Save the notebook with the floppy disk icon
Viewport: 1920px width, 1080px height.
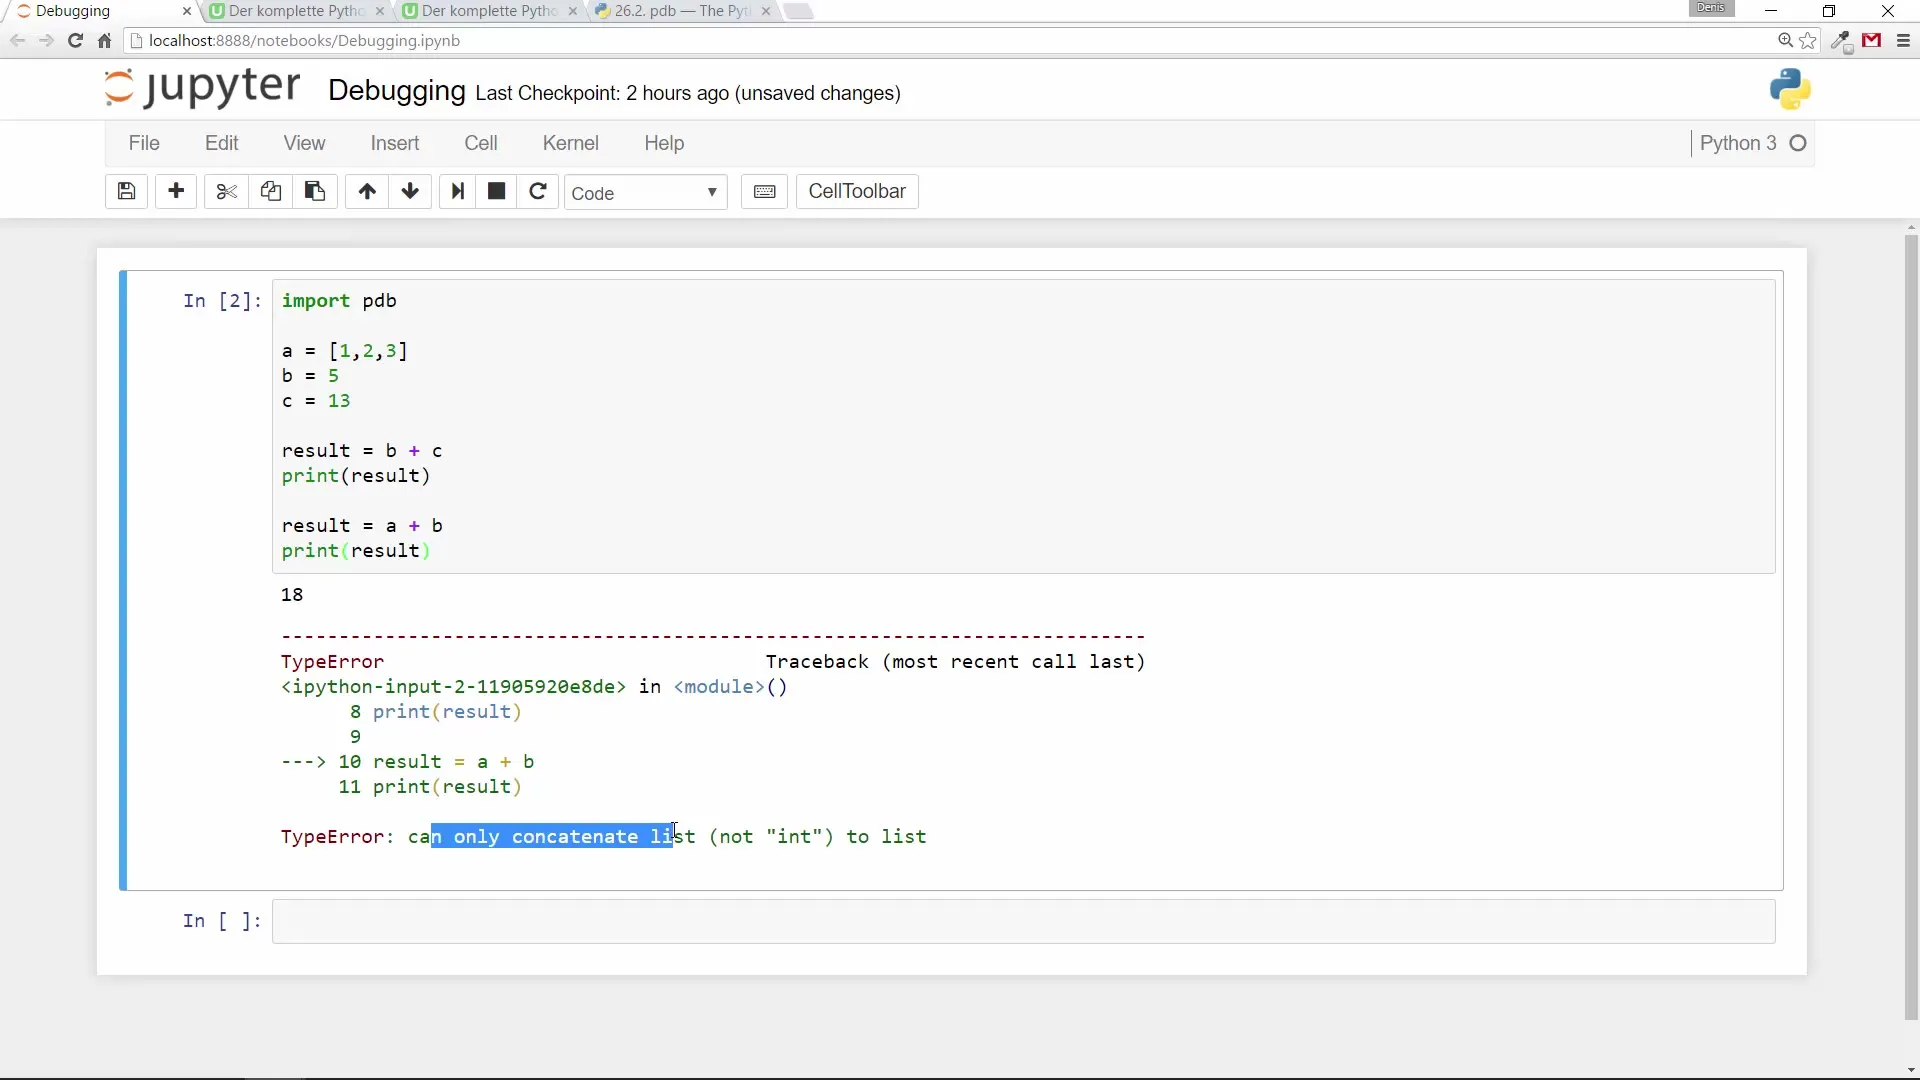point(126,191)
